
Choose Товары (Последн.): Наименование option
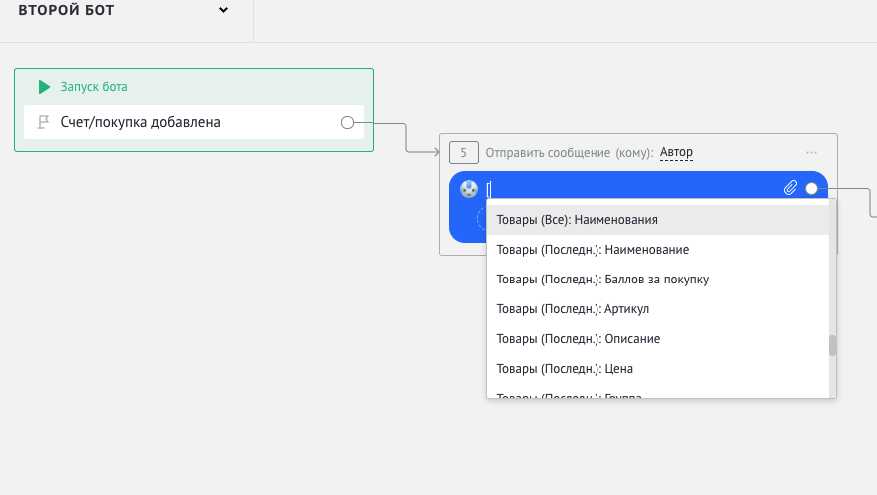[658, 249]
